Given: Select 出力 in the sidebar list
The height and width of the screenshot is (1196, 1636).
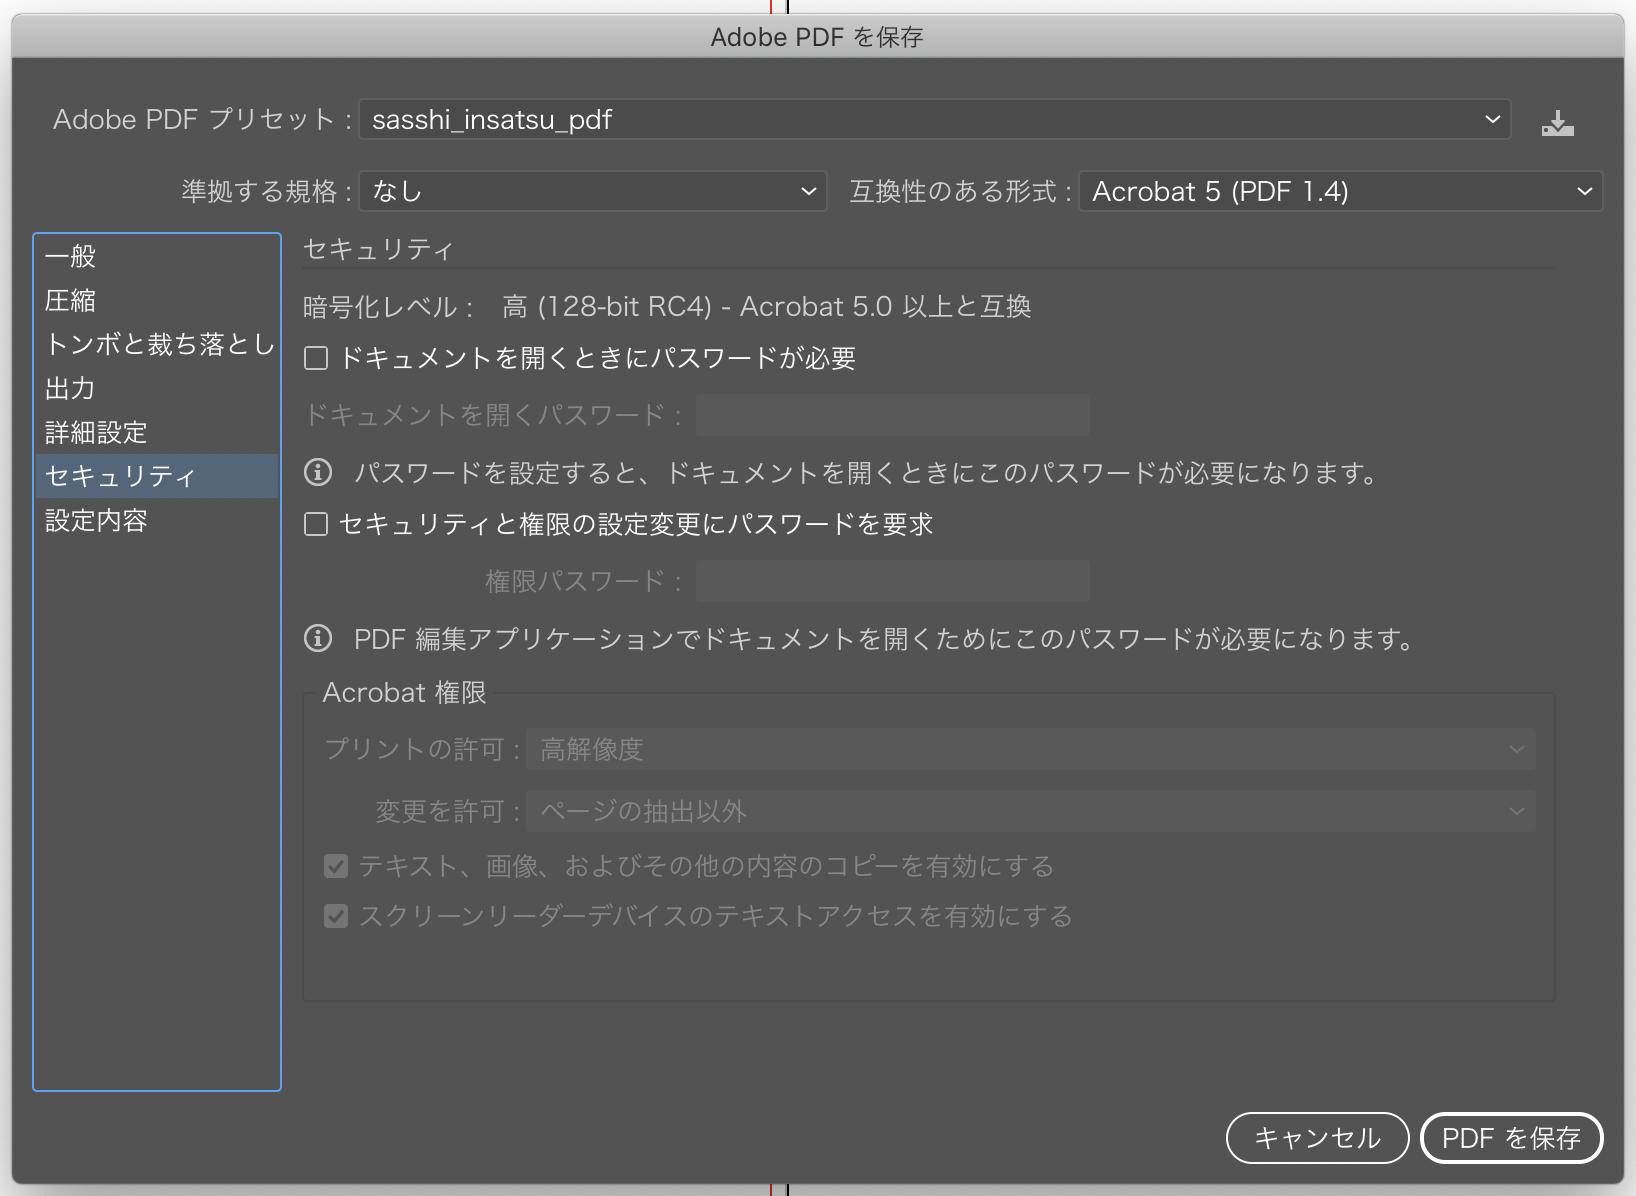Looking at the screenshot, I should pyautogui.click(x=156, y=388).
